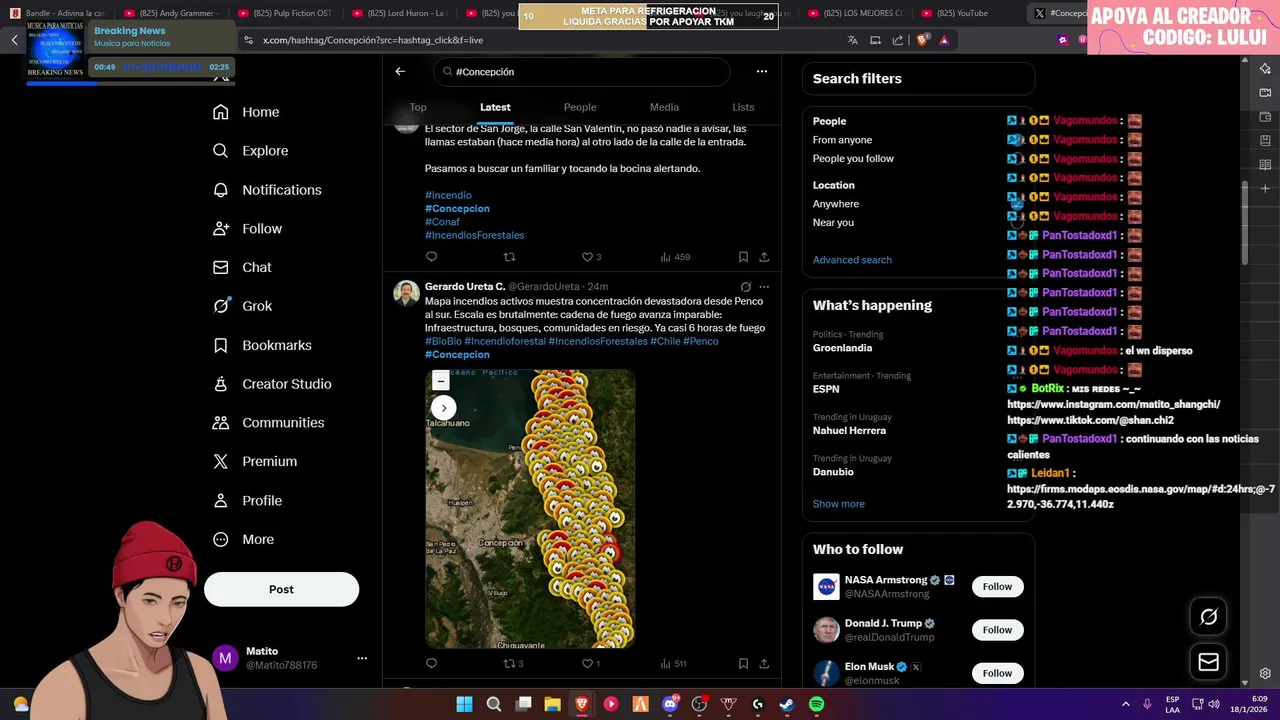Open Spotify from the Windows taskbar
This screenshot has height=720, width=1280.
[816, 704]
